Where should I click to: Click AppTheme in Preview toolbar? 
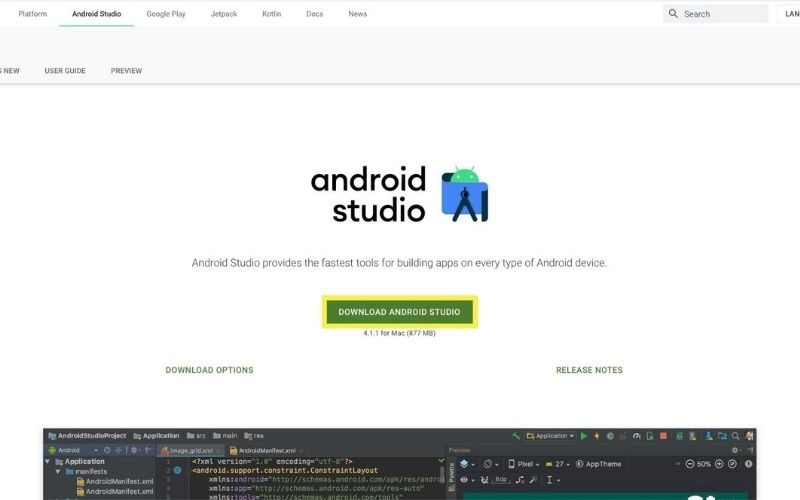(x=599, y=464)
